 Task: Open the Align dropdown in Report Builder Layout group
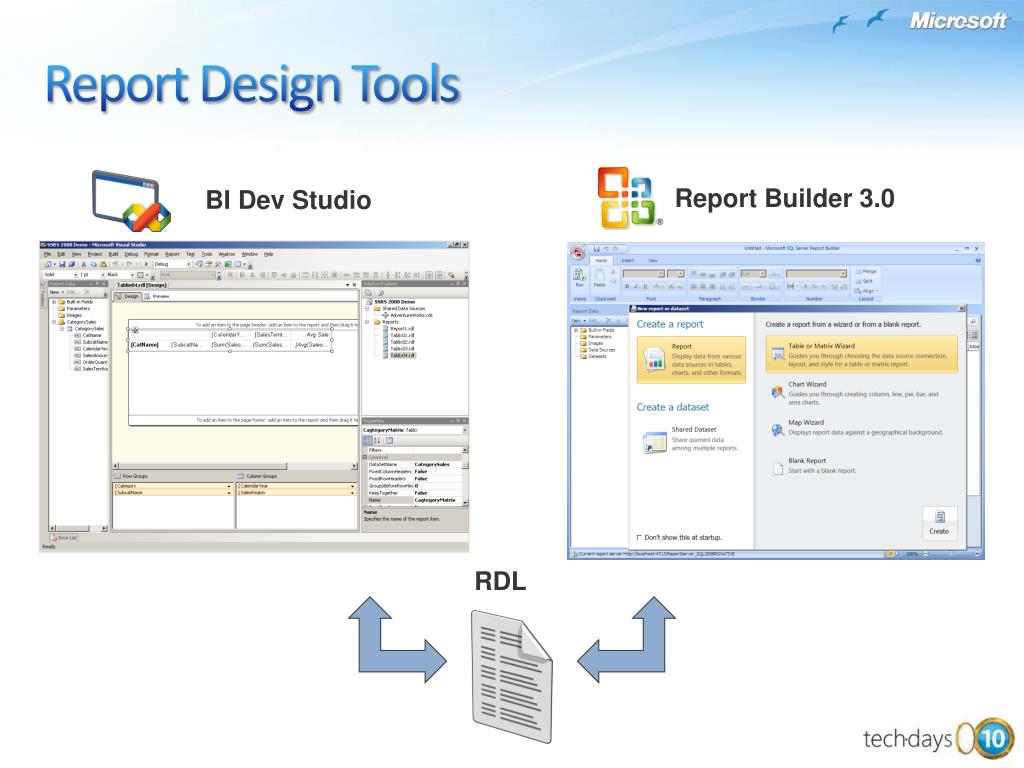coord(867,291)
